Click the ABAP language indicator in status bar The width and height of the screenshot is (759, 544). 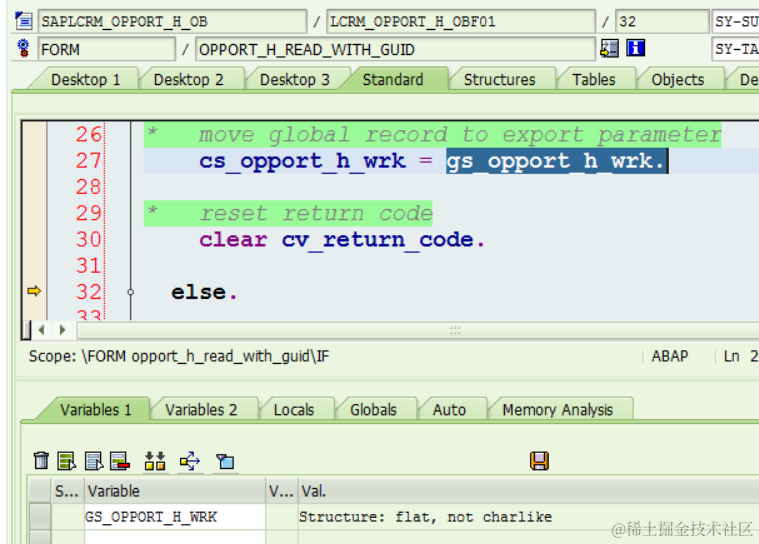(x=669, y=356)
